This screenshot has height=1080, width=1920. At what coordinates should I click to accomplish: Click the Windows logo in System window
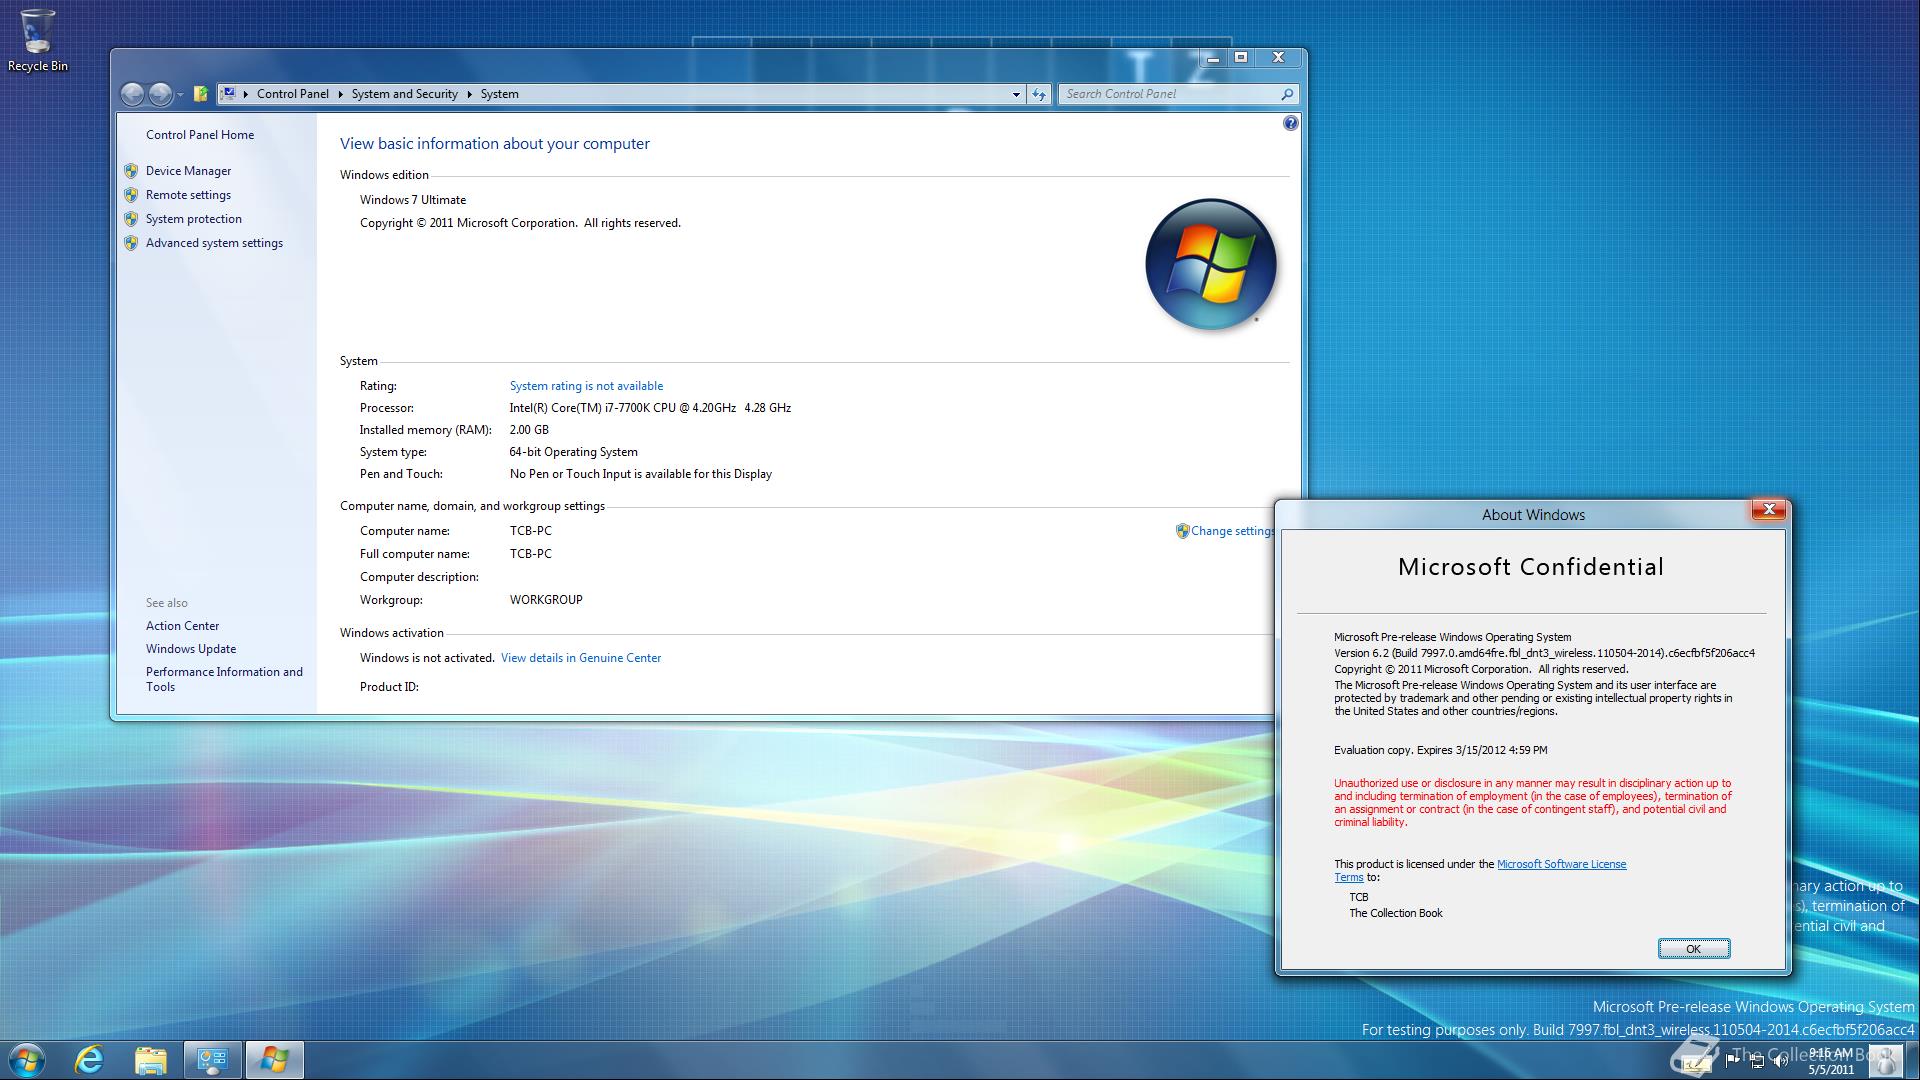[1210, 264]
